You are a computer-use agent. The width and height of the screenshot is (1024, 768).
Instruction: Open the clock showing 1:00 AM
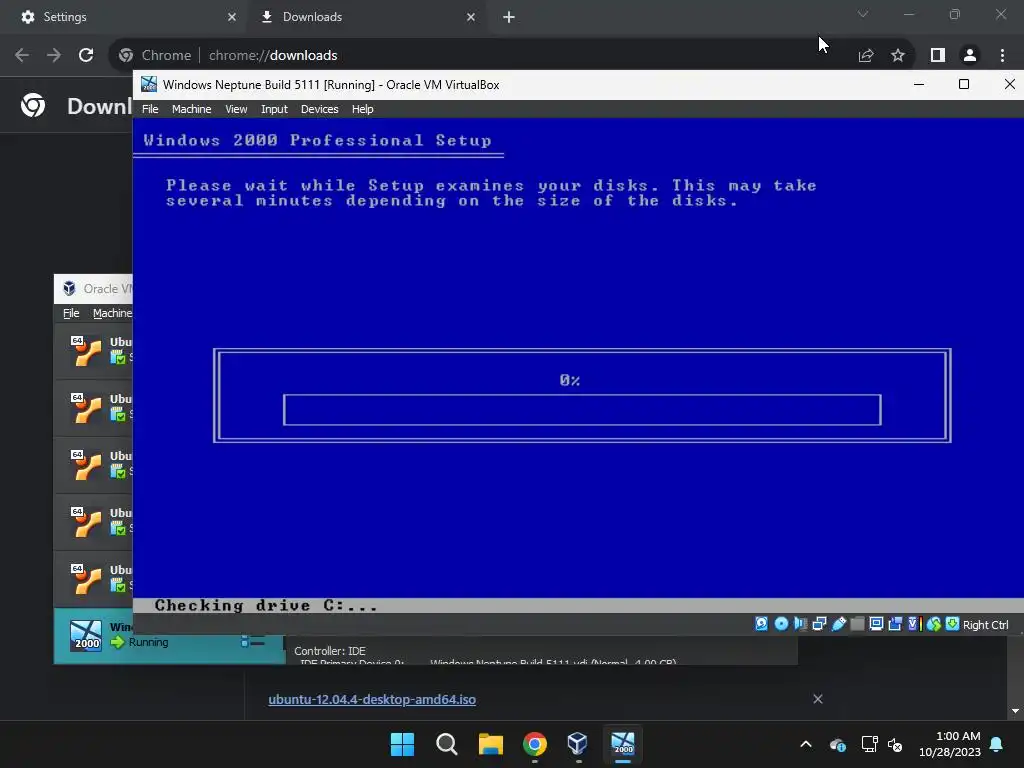point(950,744)
